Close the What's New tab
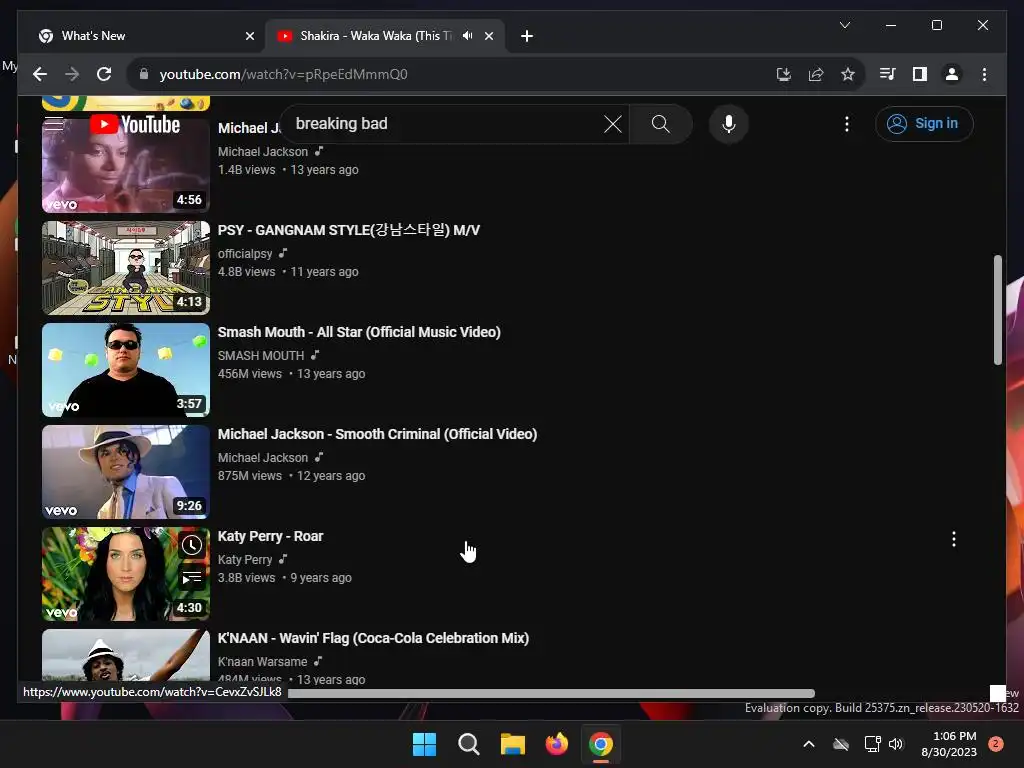This screenshot has height=768, width=1024. [x=249, y=36]
